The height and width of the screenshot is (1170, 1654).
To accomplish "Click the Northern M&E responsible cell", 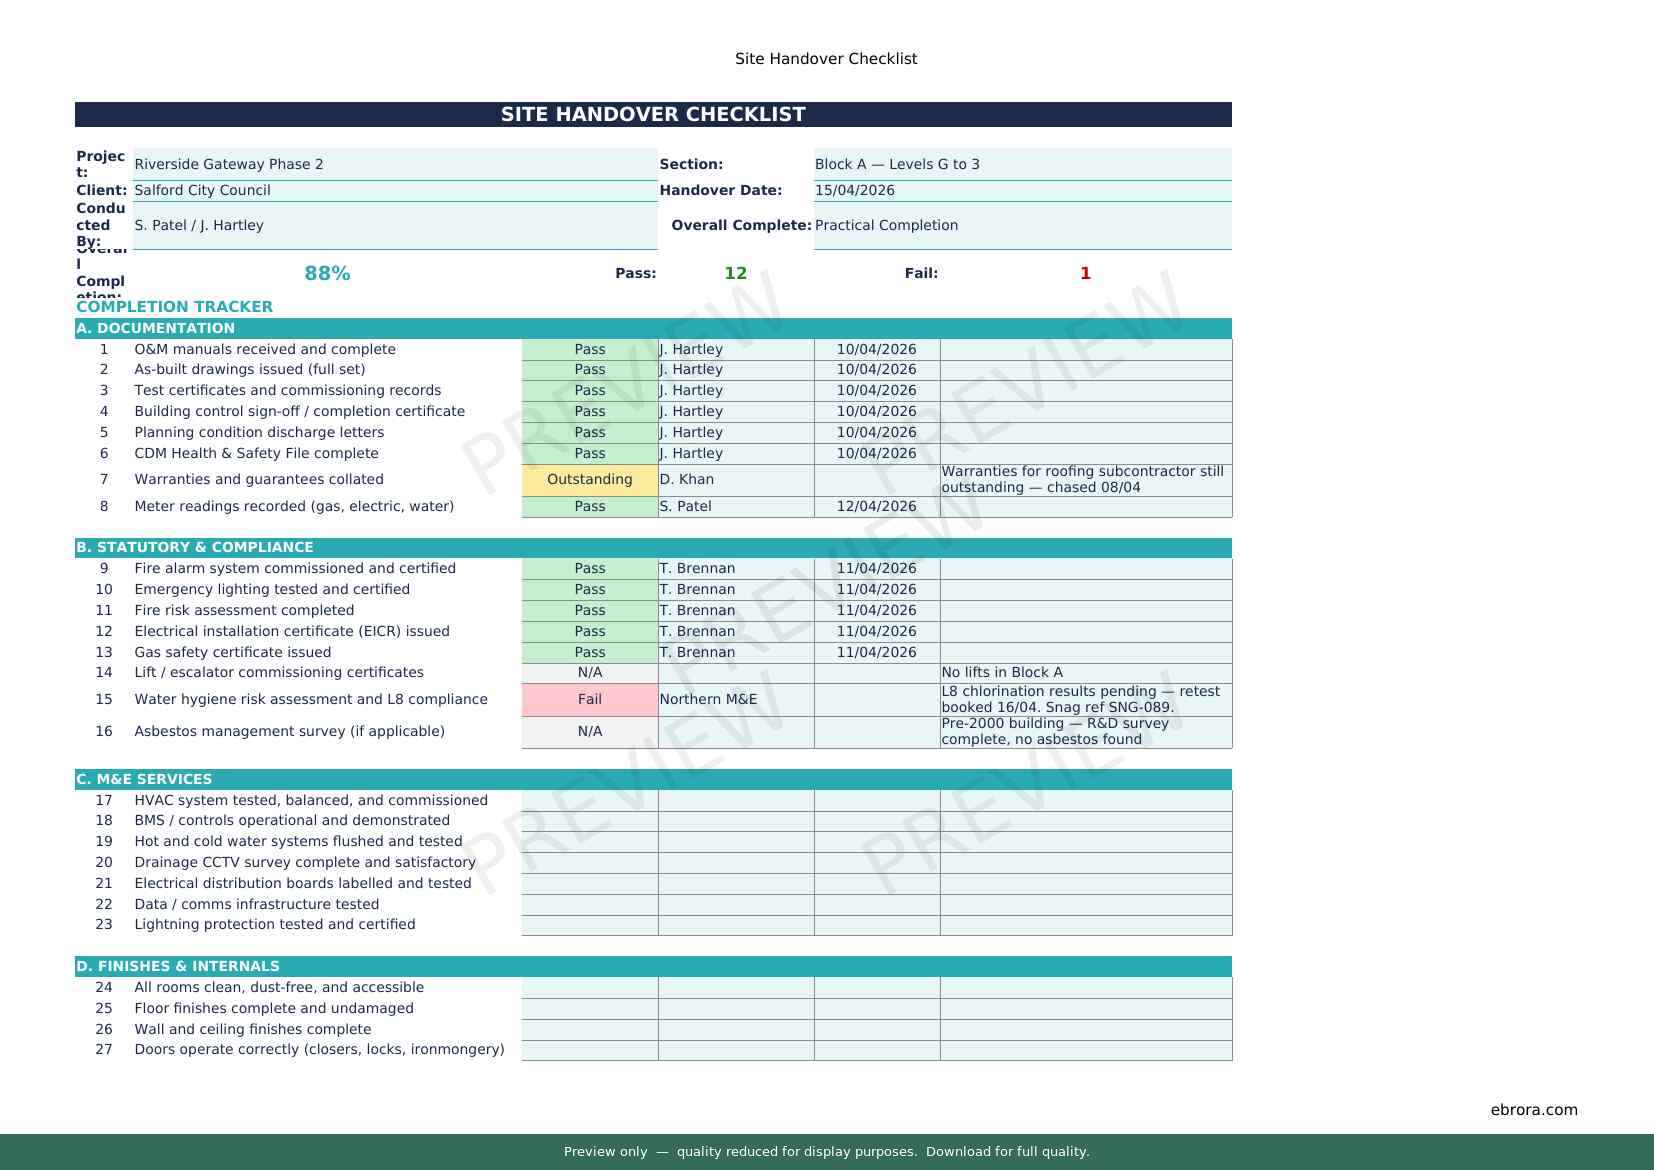I will (x=735, y=700).
